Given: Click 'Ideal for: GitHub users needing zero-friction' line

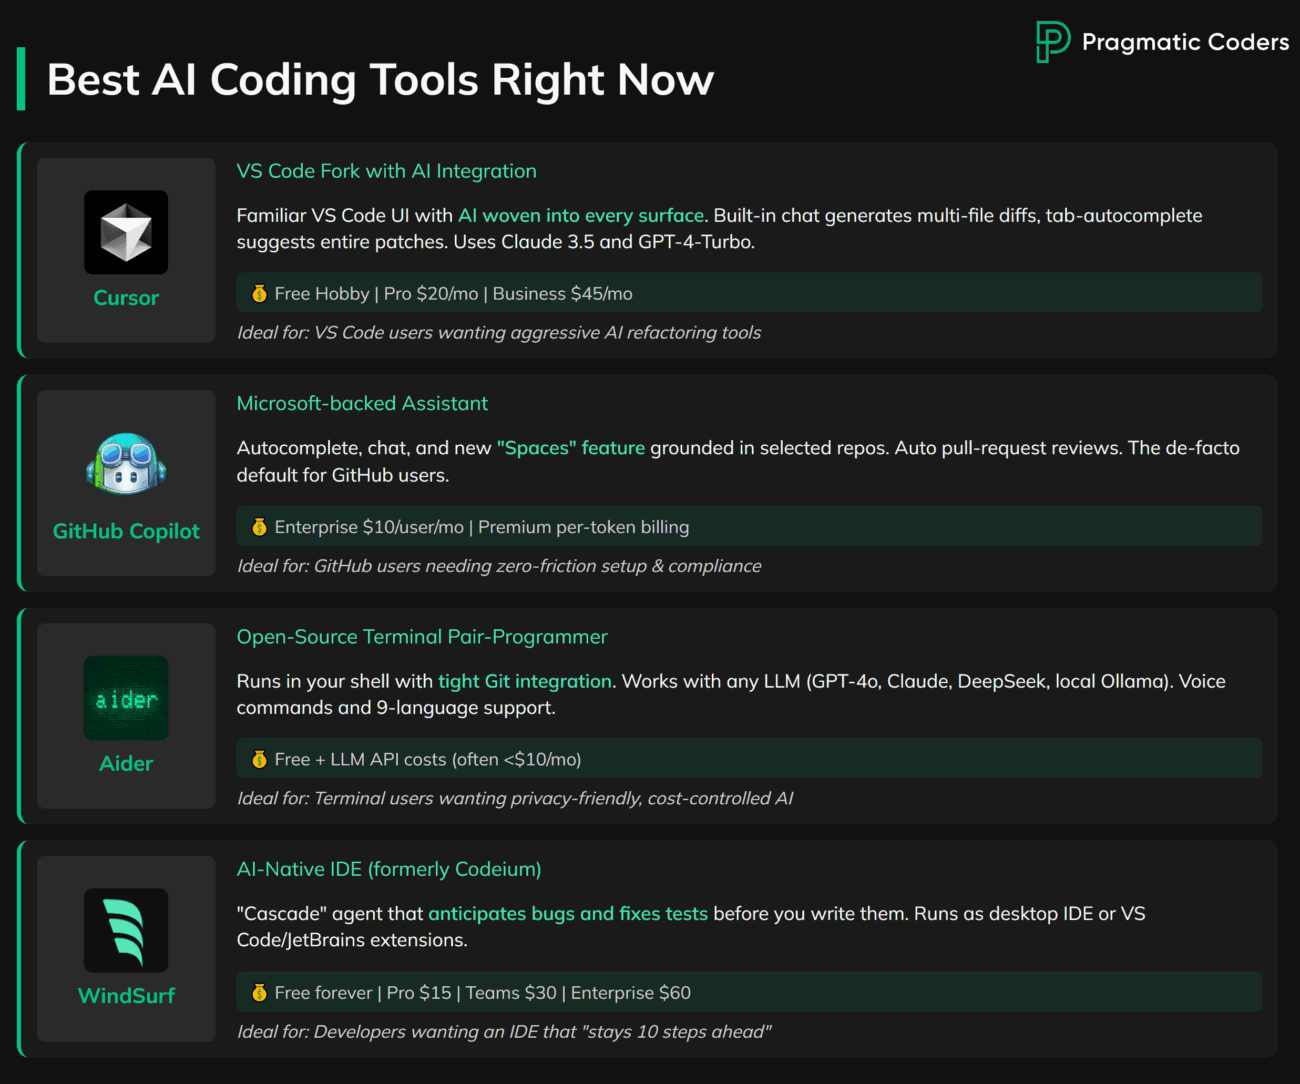Looking at the screenshot, I should tap(499, 566).
